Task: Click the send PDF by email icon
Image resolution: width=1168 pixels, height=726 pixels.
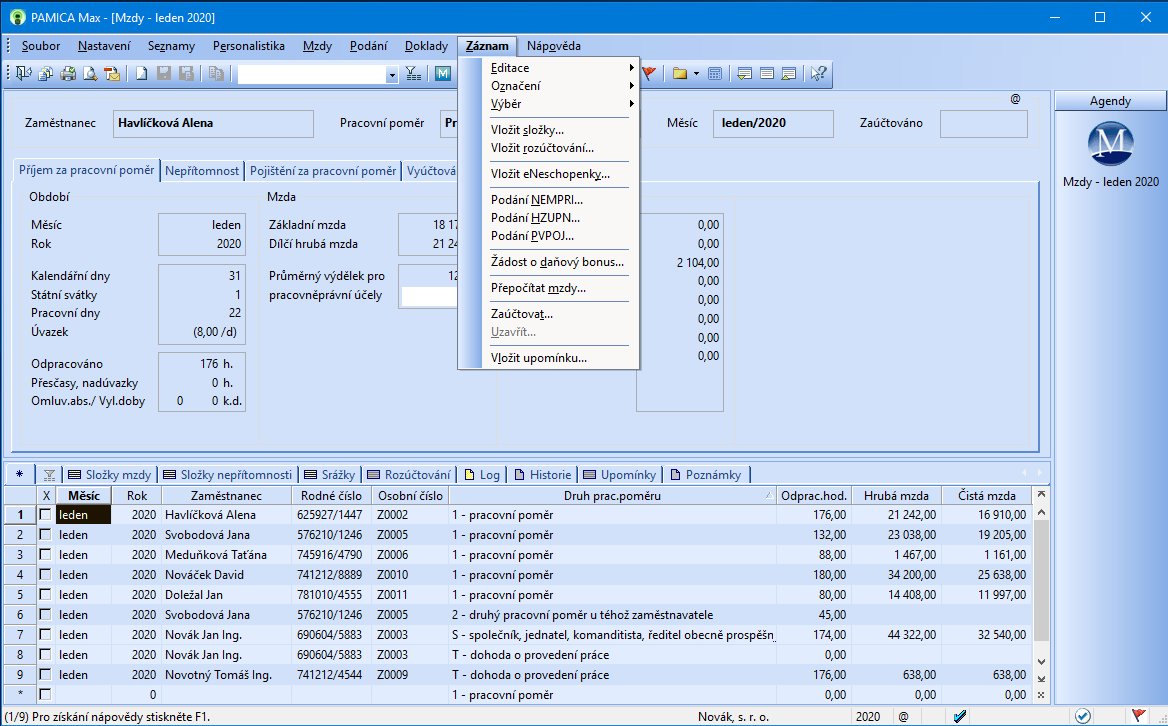Action: tap(112, 73)
